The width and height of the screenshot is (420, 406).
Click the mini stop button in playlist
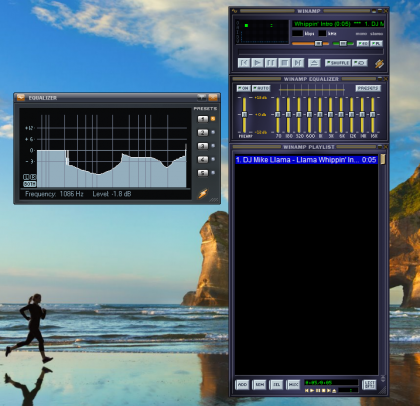pos(323,390)
